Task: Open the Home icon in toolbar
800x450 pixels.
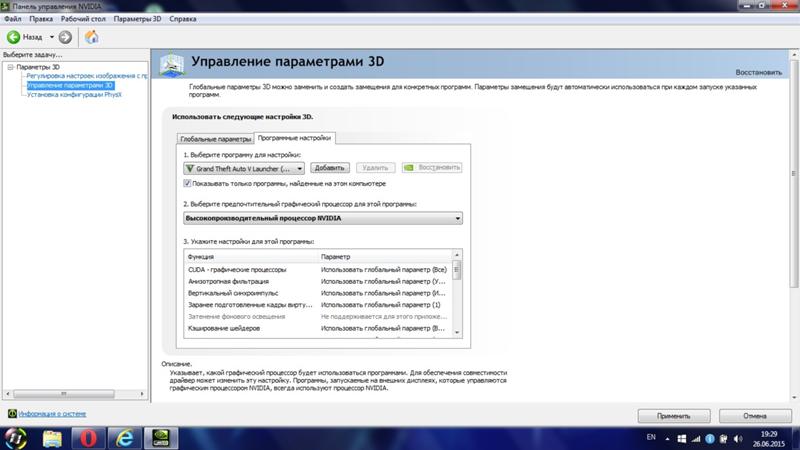Action: [92, 37]
